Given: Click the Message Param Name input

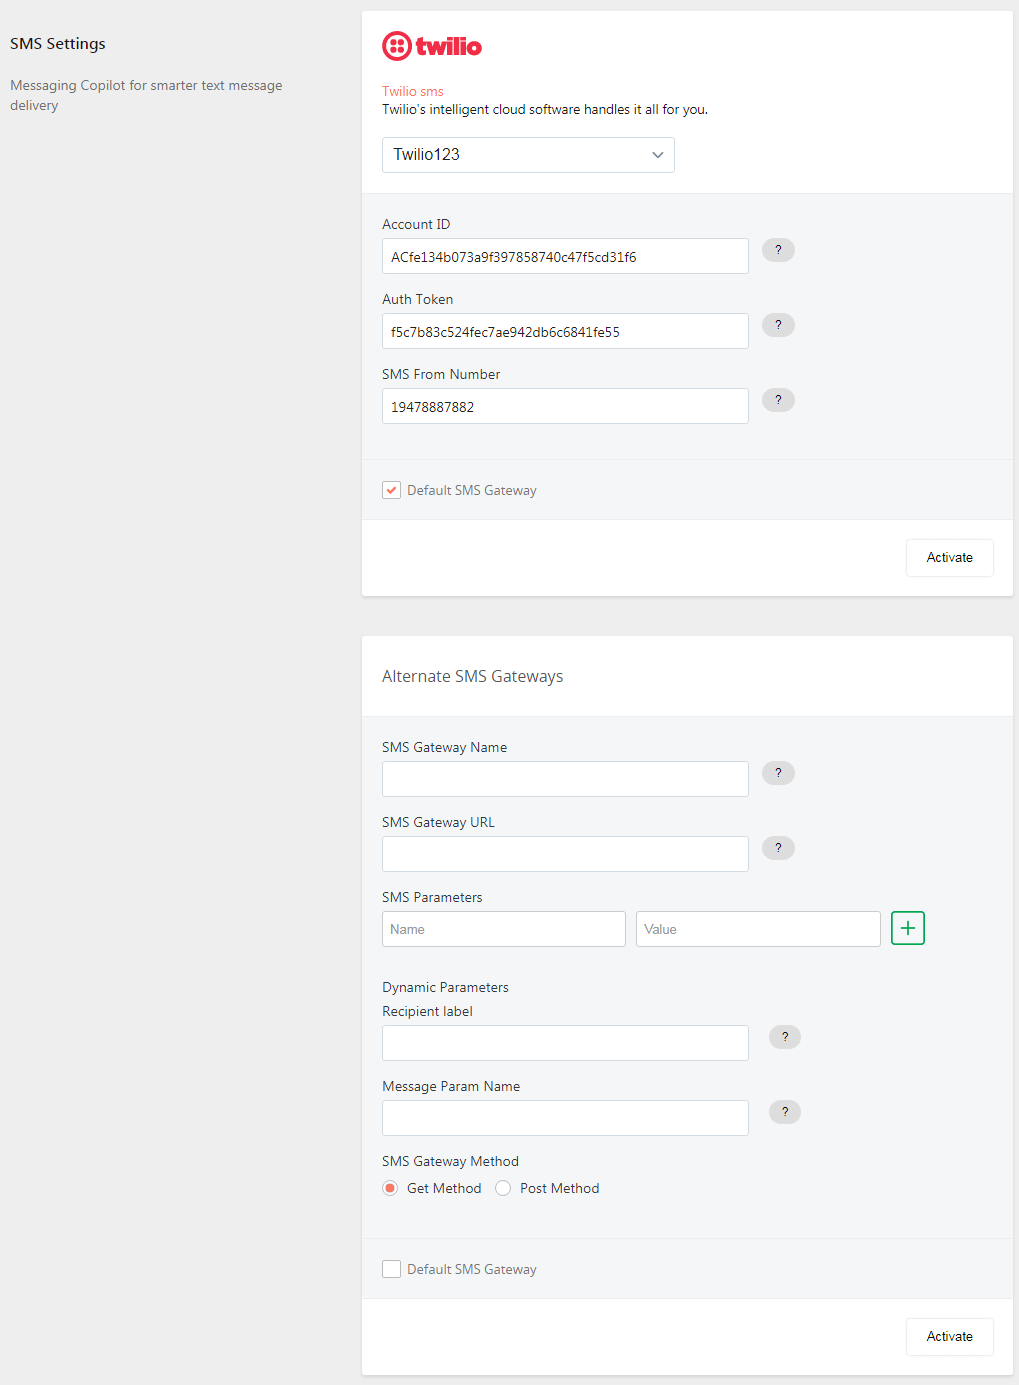Looking at the screenshot, I should [565, 1118].
